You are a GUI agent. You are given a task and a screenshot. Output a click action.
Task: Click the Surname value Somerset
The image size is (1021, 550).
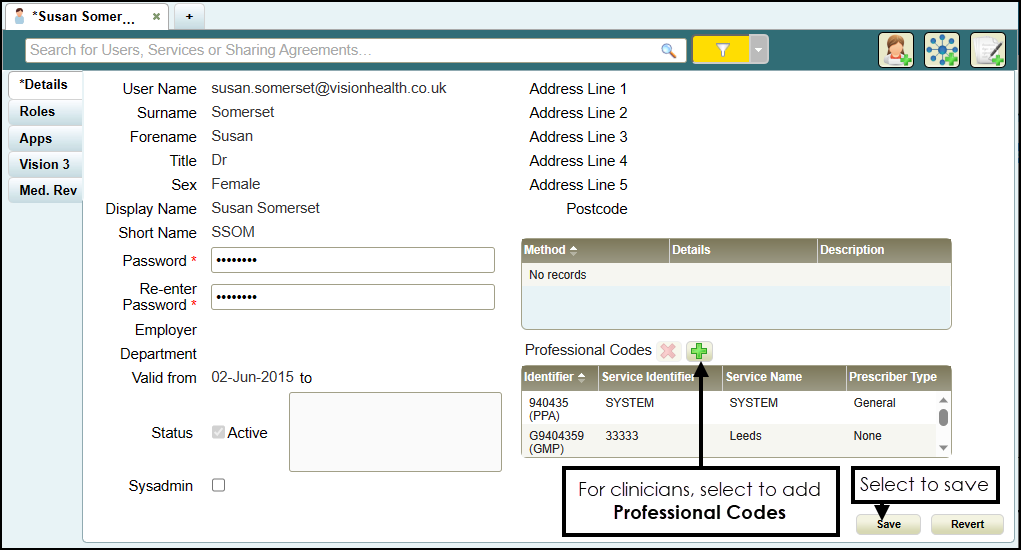tap(243, 112)
